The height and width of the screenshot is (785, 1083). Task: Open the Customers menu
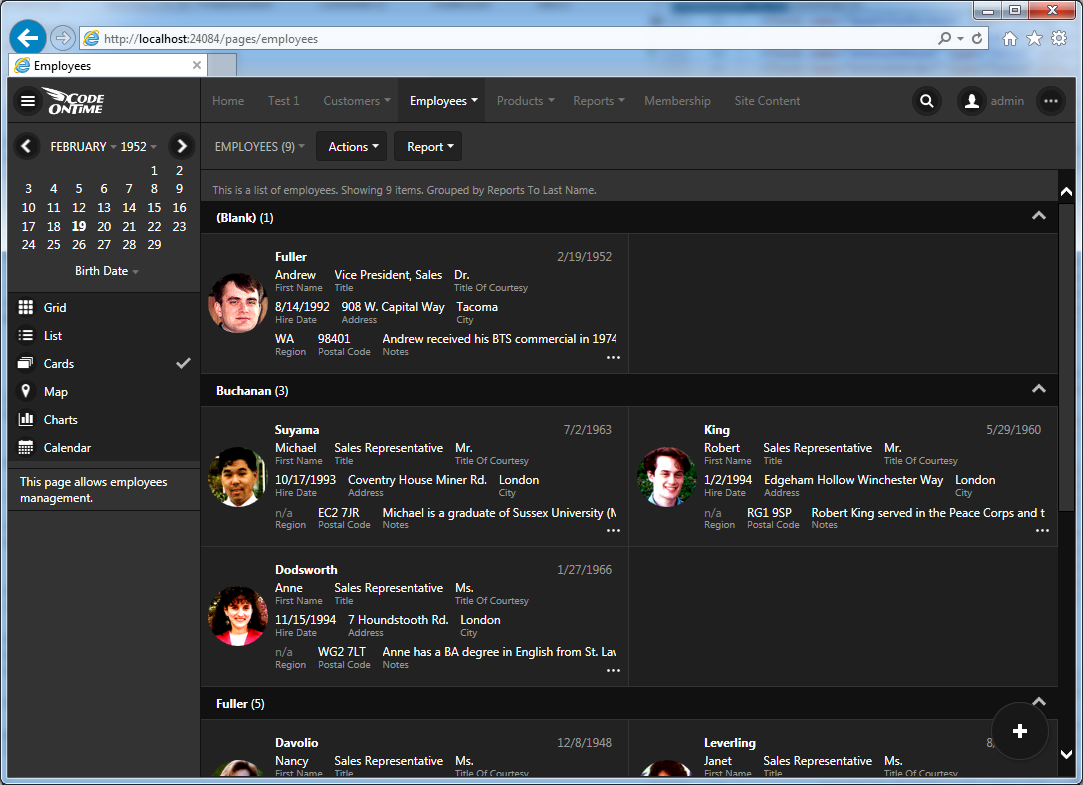357,101
